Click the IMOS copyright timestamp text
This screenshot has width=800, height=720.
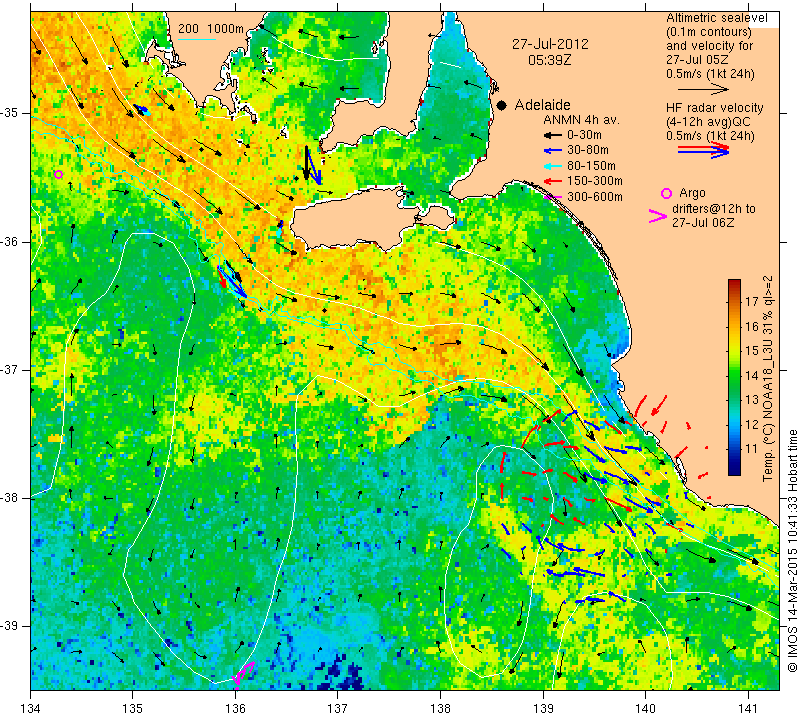coord(792,551)
